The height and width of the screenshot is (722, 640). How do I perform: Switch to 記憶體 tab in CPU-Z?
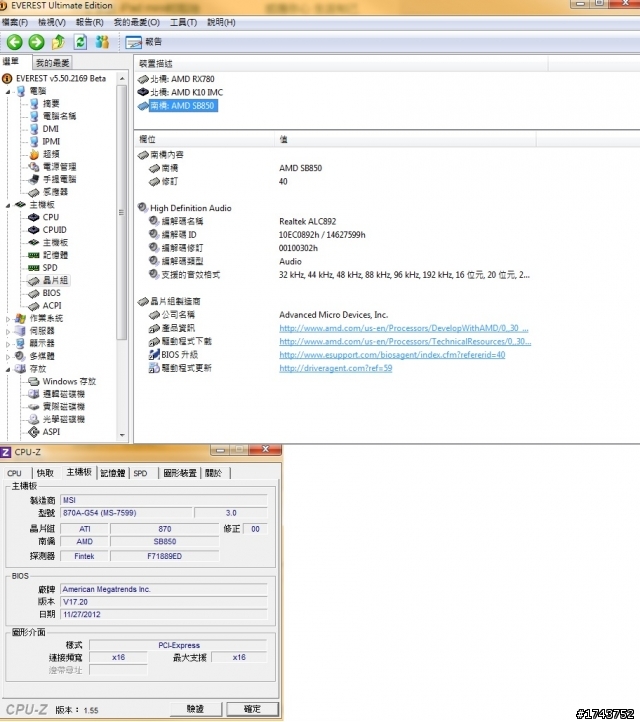pos(113,473)
